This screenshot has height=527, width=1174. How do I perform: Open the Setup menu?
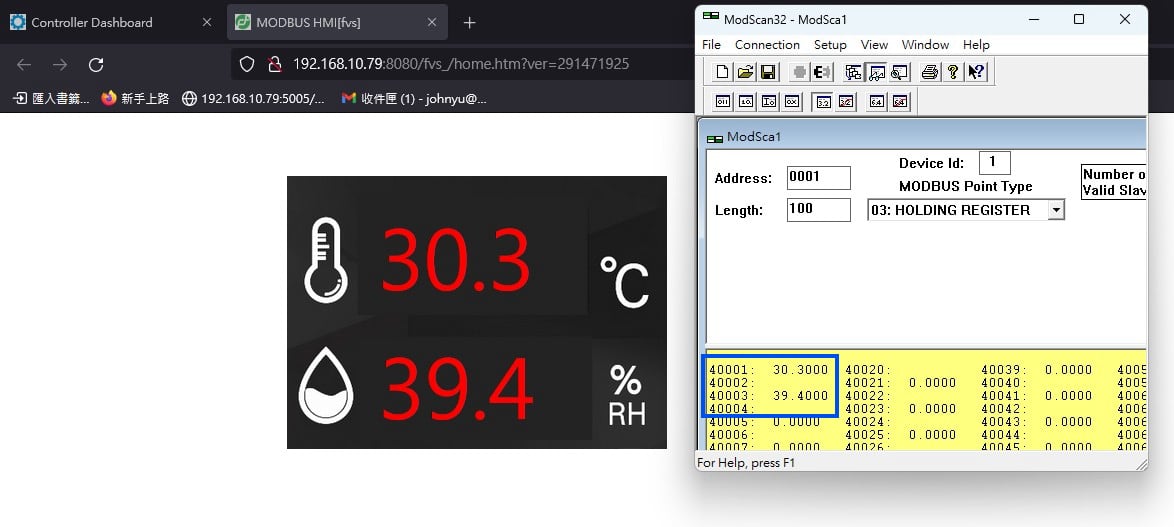coord(830,45)
